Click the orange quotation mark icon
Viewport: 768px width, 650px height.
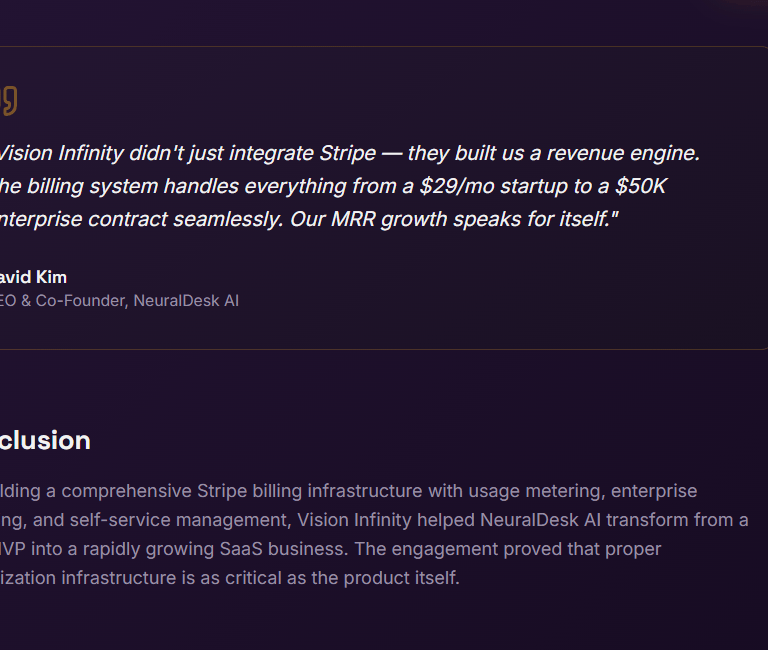8,100
